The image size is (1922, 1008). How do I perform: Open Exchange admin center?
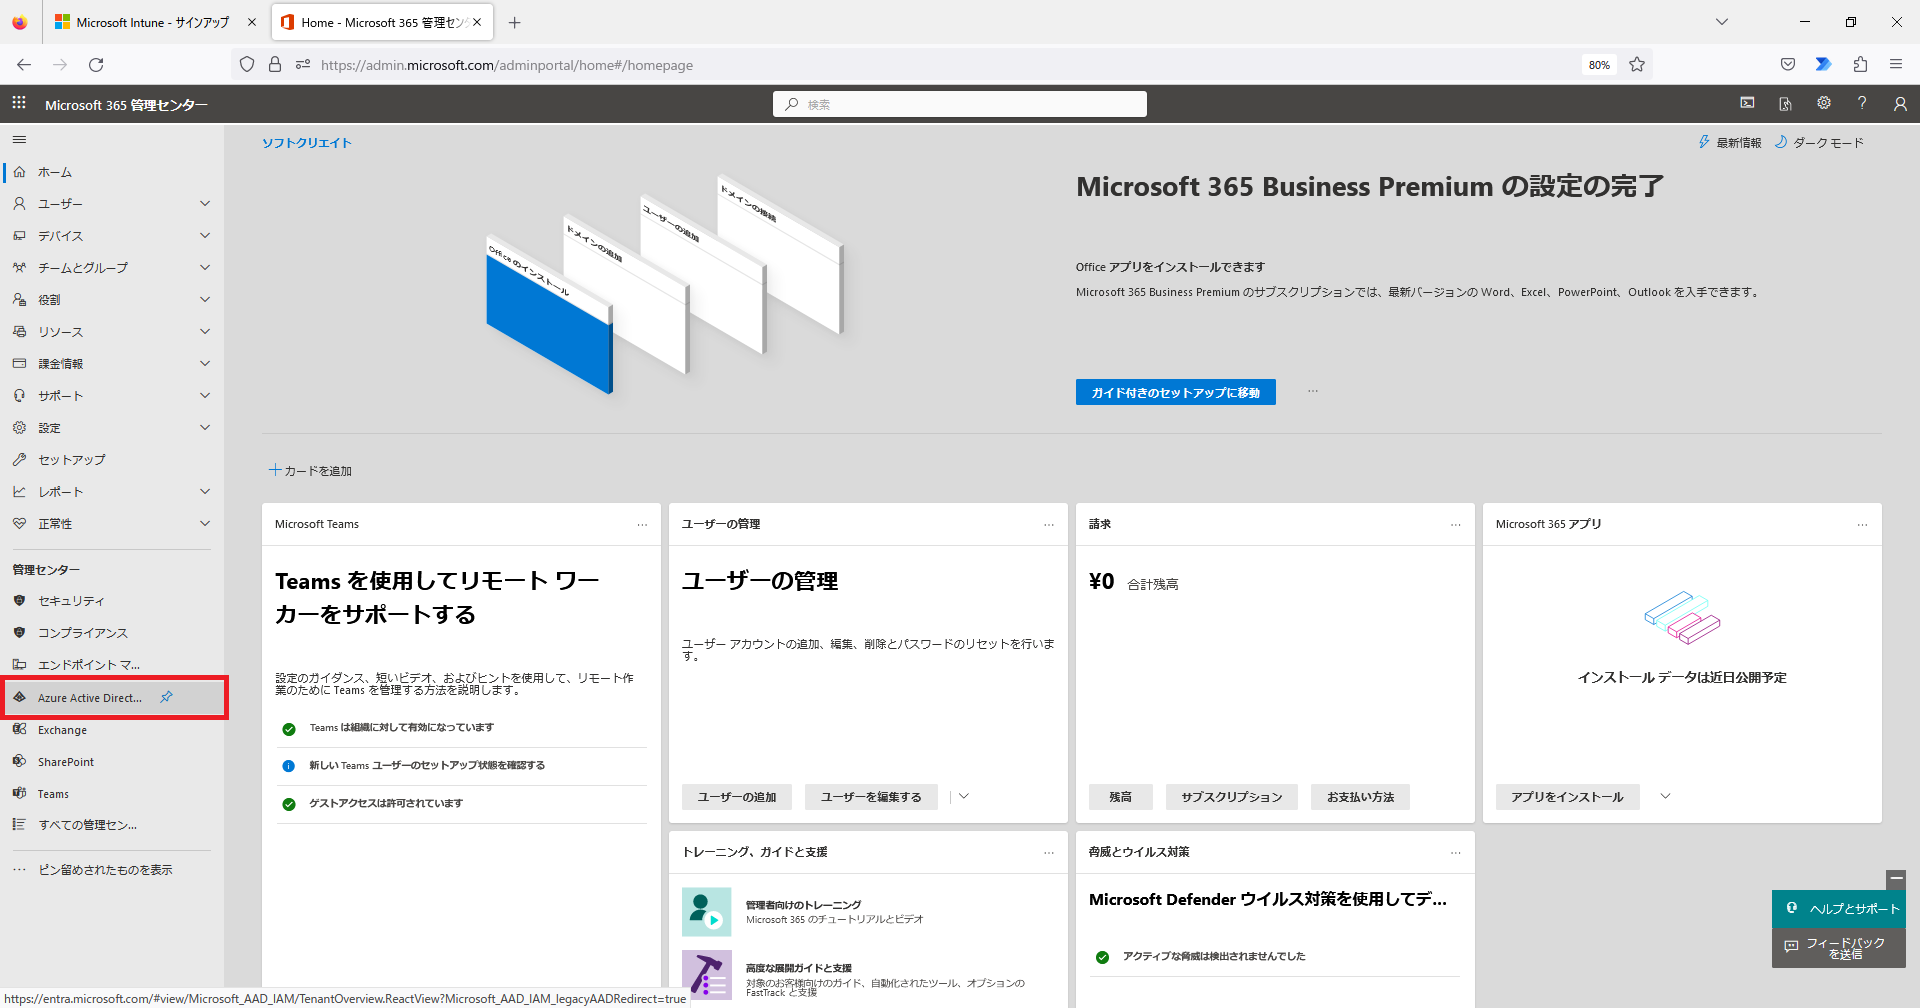click(x=112, y=730)
